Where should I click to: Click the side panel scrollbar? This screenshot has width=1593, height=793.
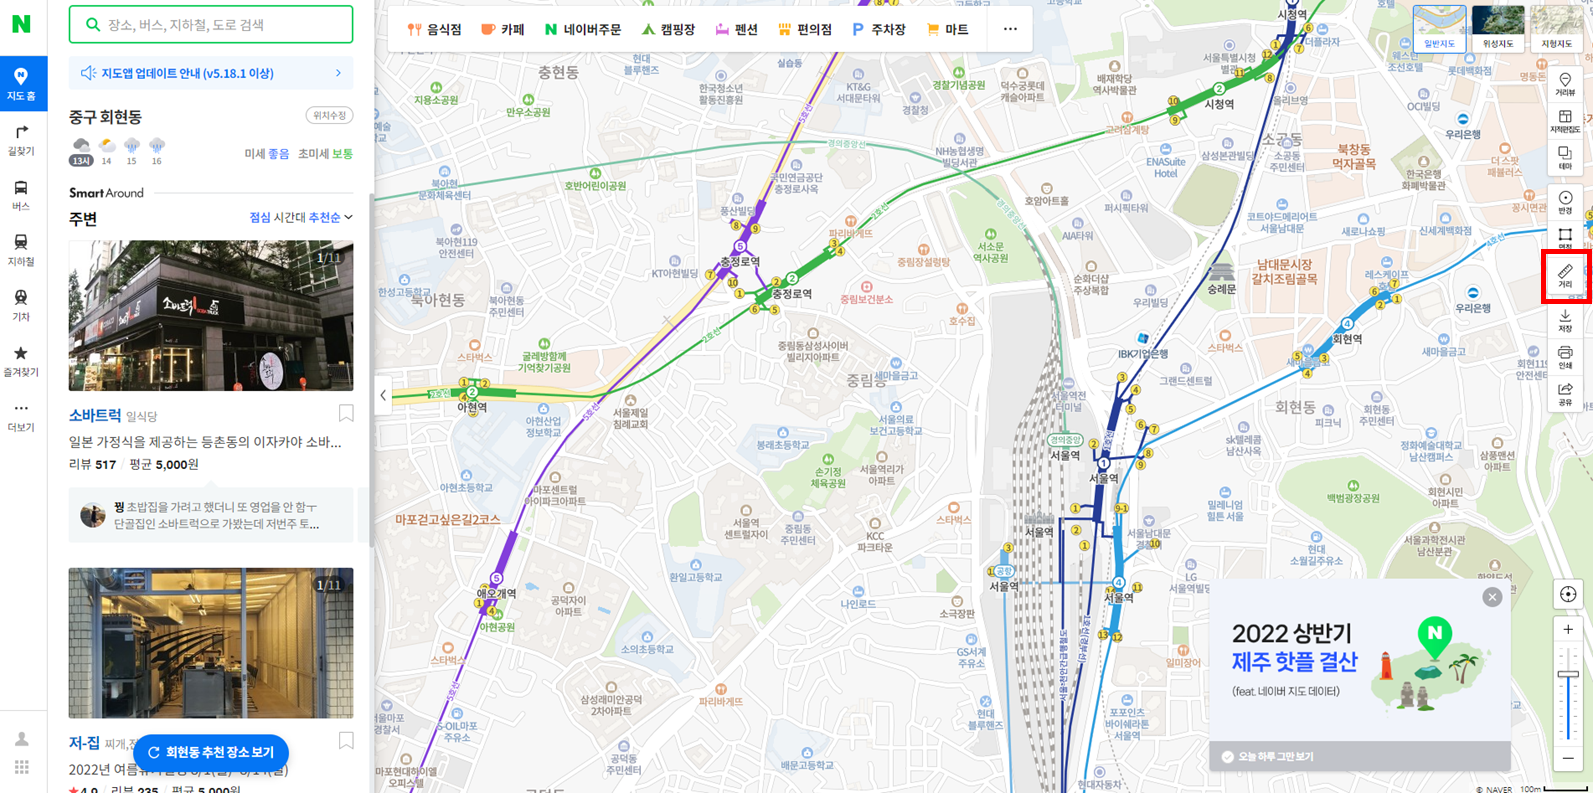point(372,370)
